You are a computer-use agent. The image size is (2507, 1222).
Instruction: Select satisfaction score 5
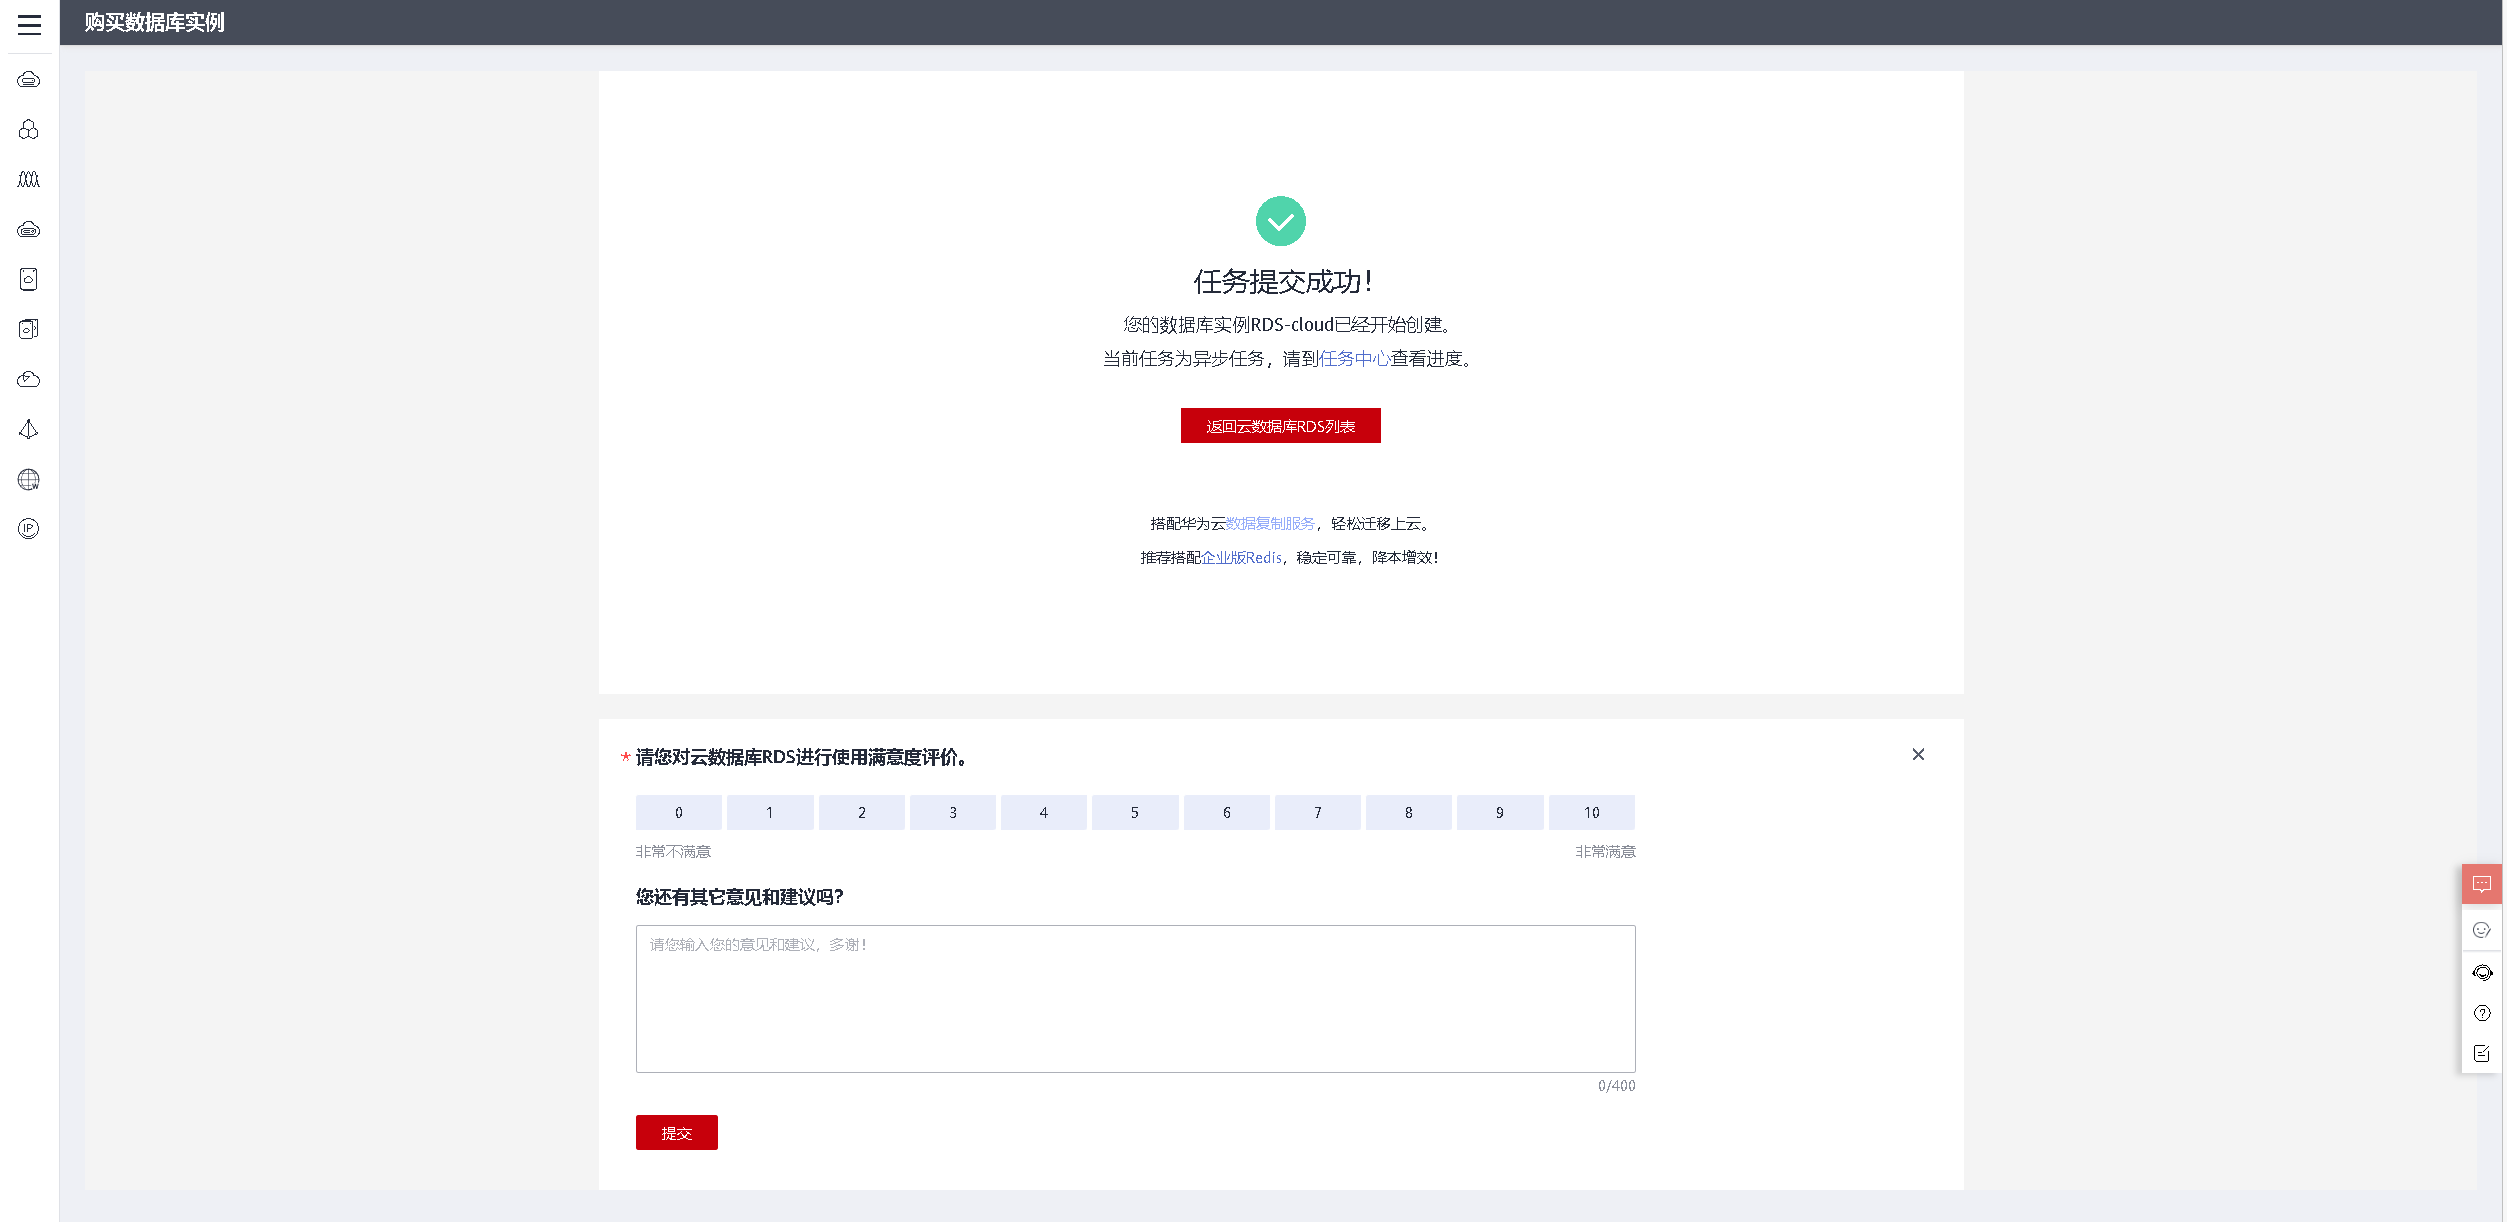pyautogui.click(x=1134, y=812)
